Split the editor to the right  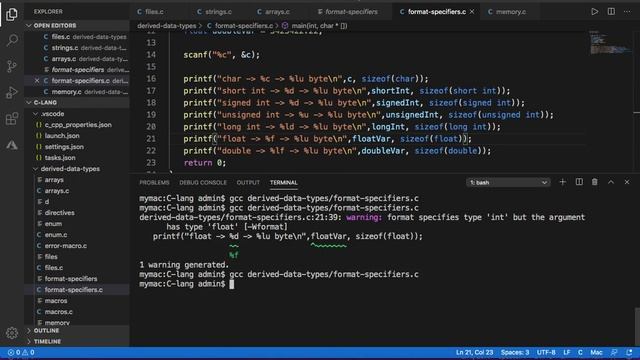pyautogui.click(x=611, y=12)
